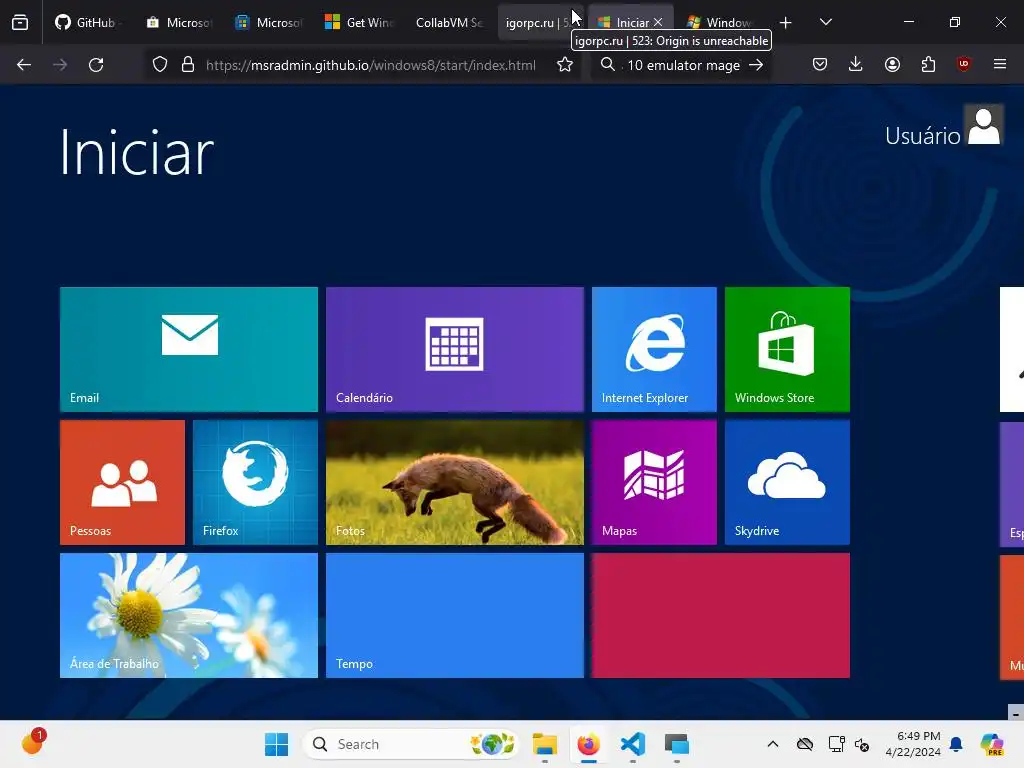
Task: Open network and volume quick settings
Action: point(849,744)
